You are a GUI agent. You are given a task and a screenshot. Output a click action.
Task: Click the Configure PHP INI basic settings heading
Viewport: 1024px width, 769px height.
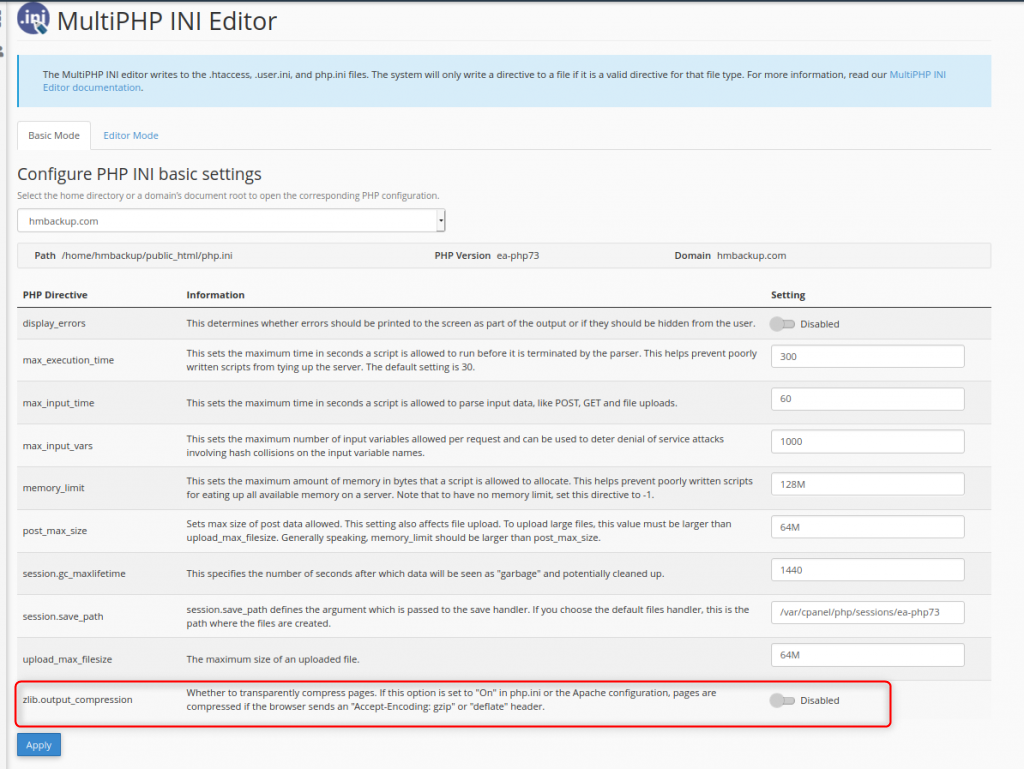(139, 174)
